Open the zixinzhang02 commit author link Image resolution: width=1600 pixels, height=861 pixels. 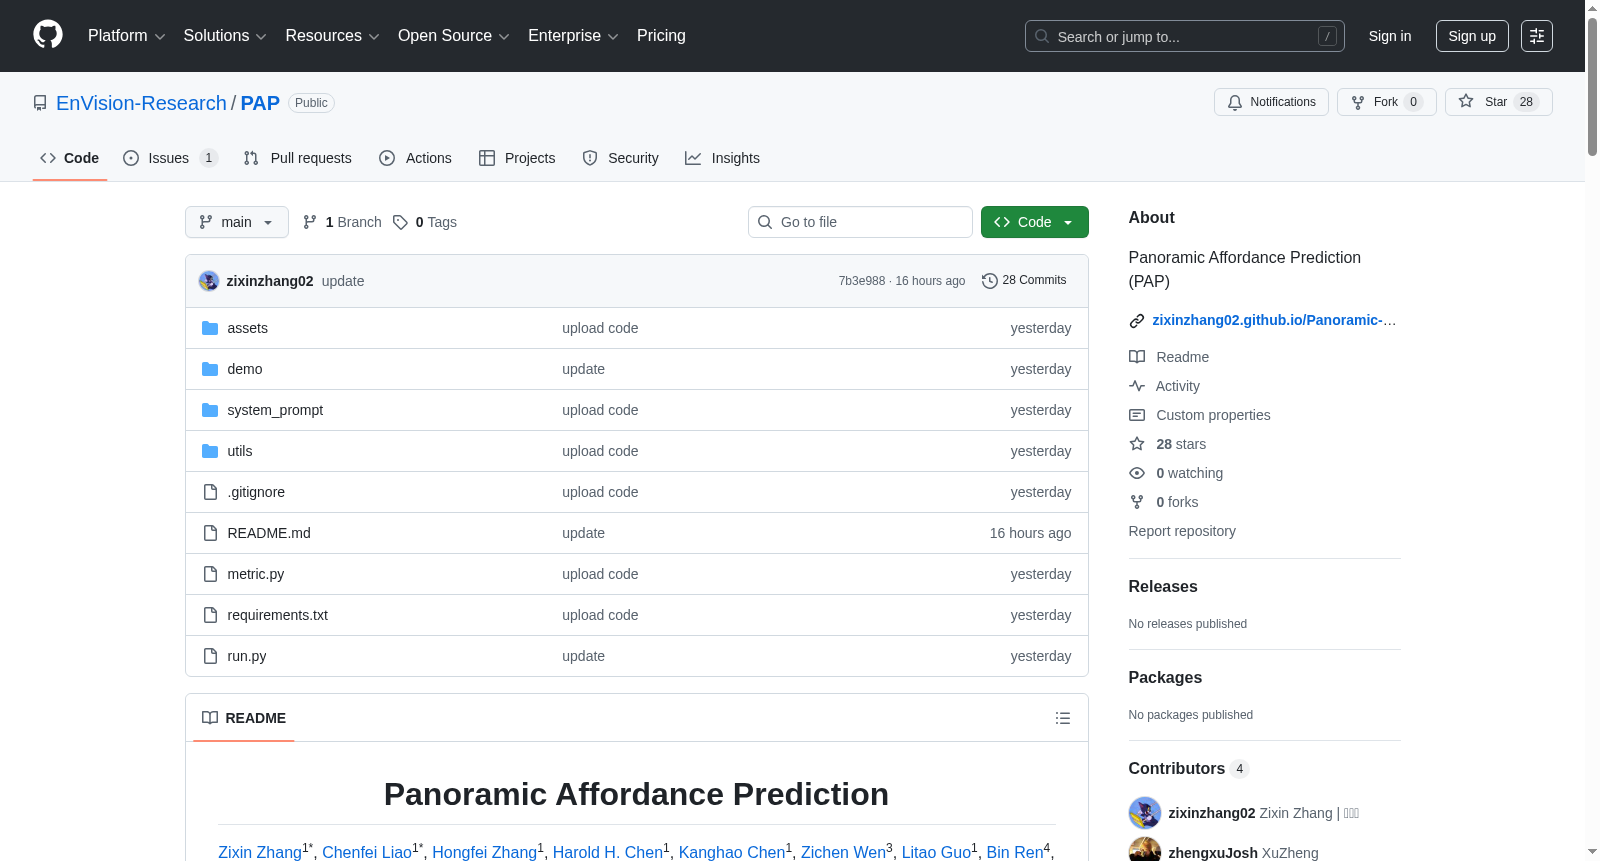(270, 281)
